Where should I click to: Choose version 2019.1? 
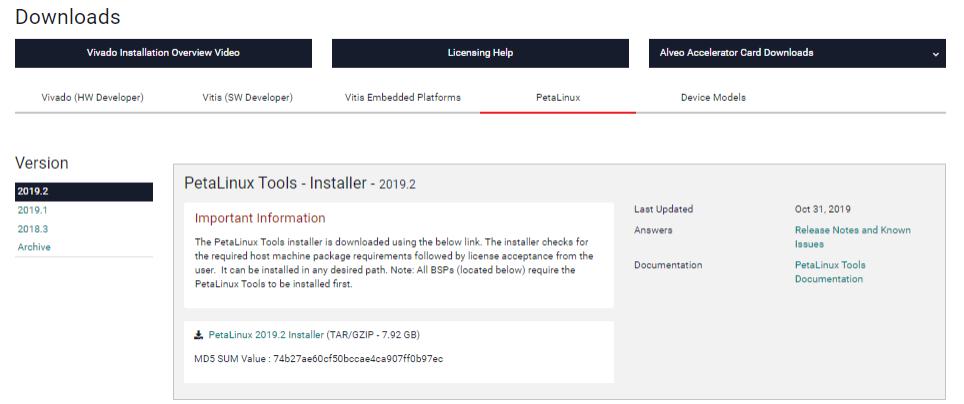coord(33,210)
